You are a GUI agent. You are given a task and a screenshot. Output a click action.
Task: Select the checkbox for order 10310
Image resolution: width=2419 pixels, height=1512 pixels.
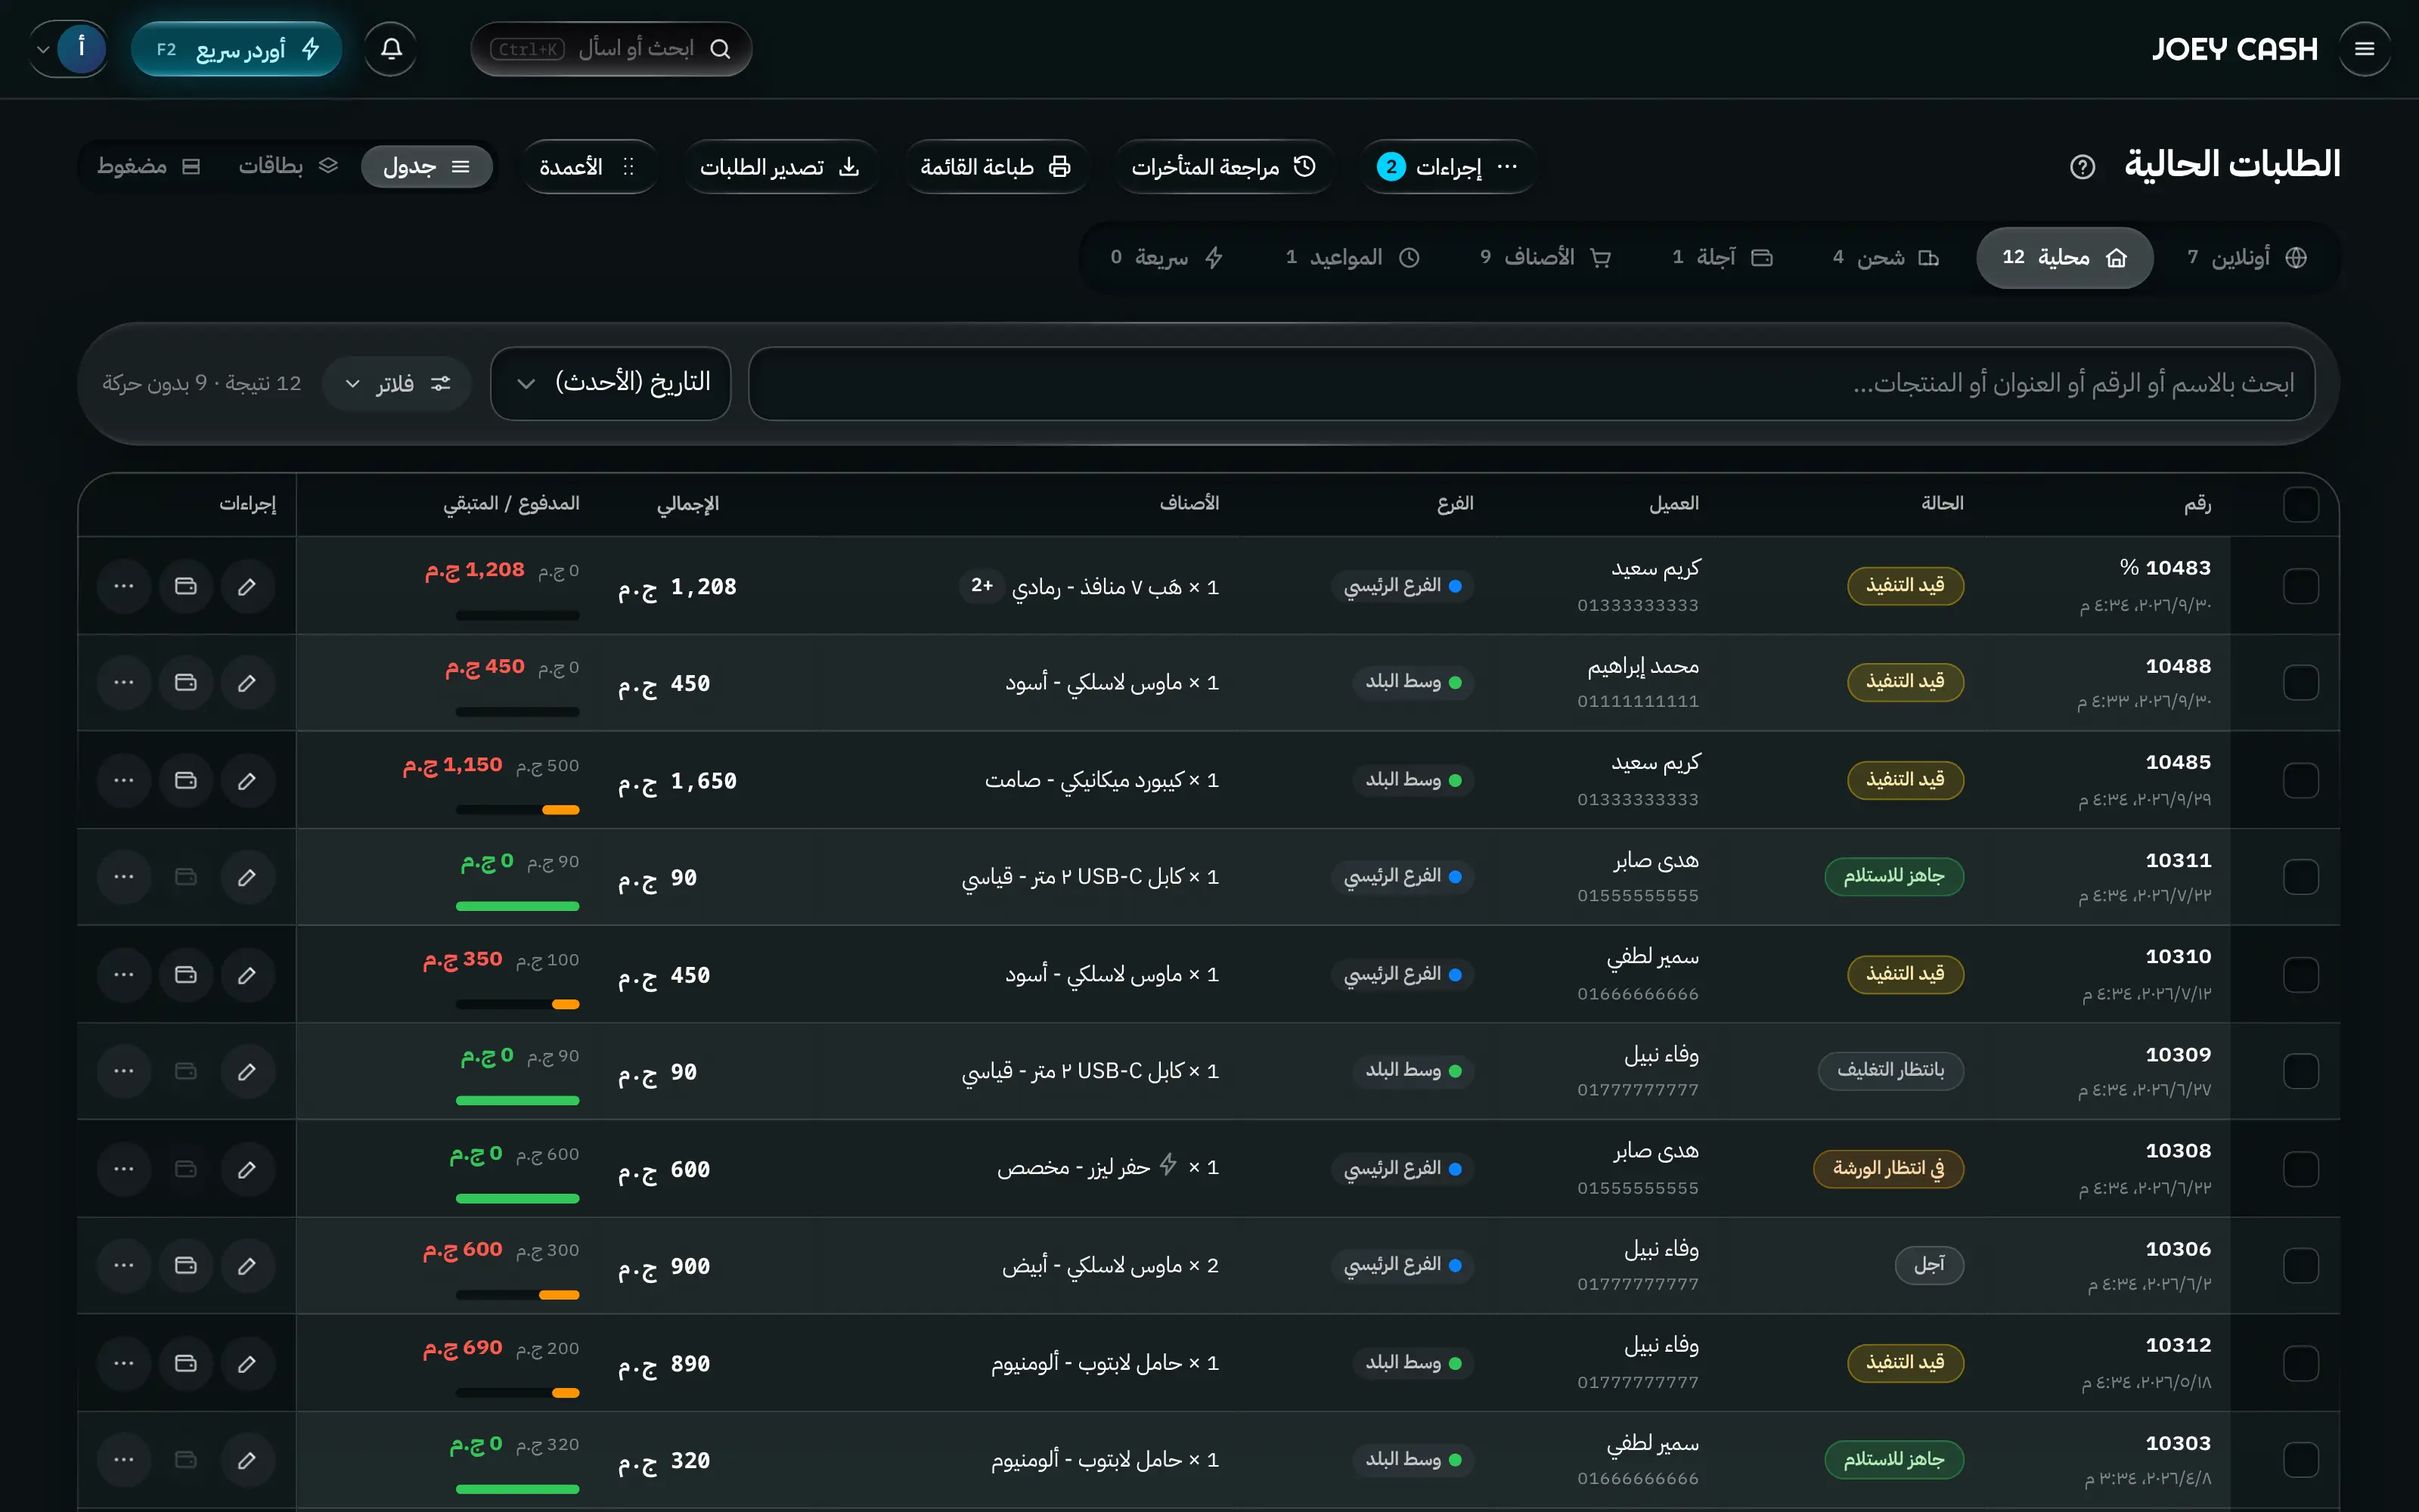(2301, 975)
